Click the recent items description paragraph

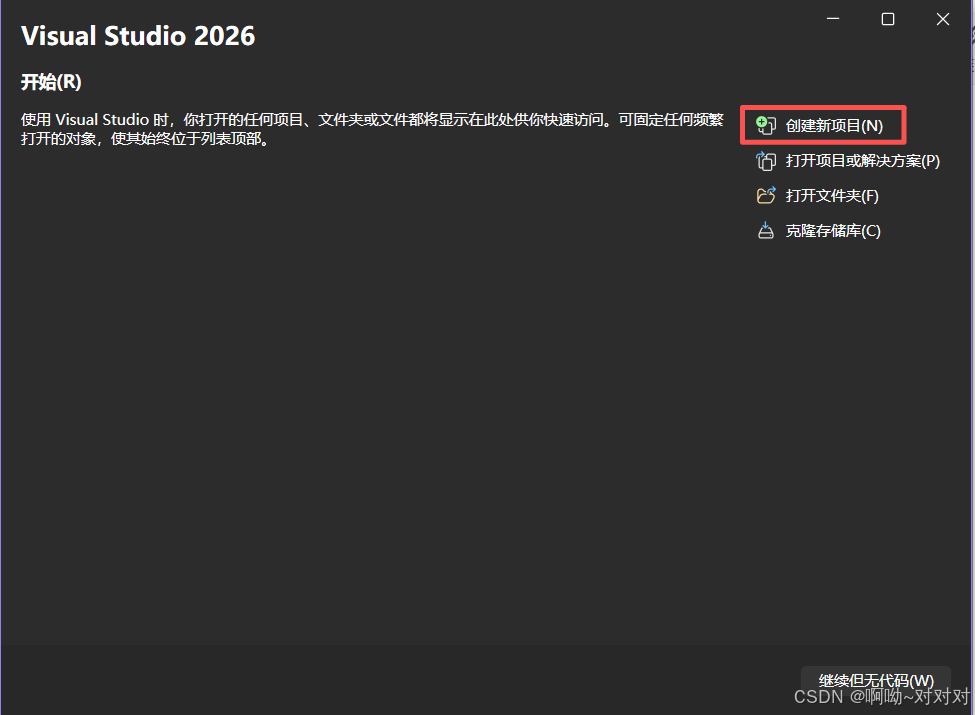click(372, 129)
